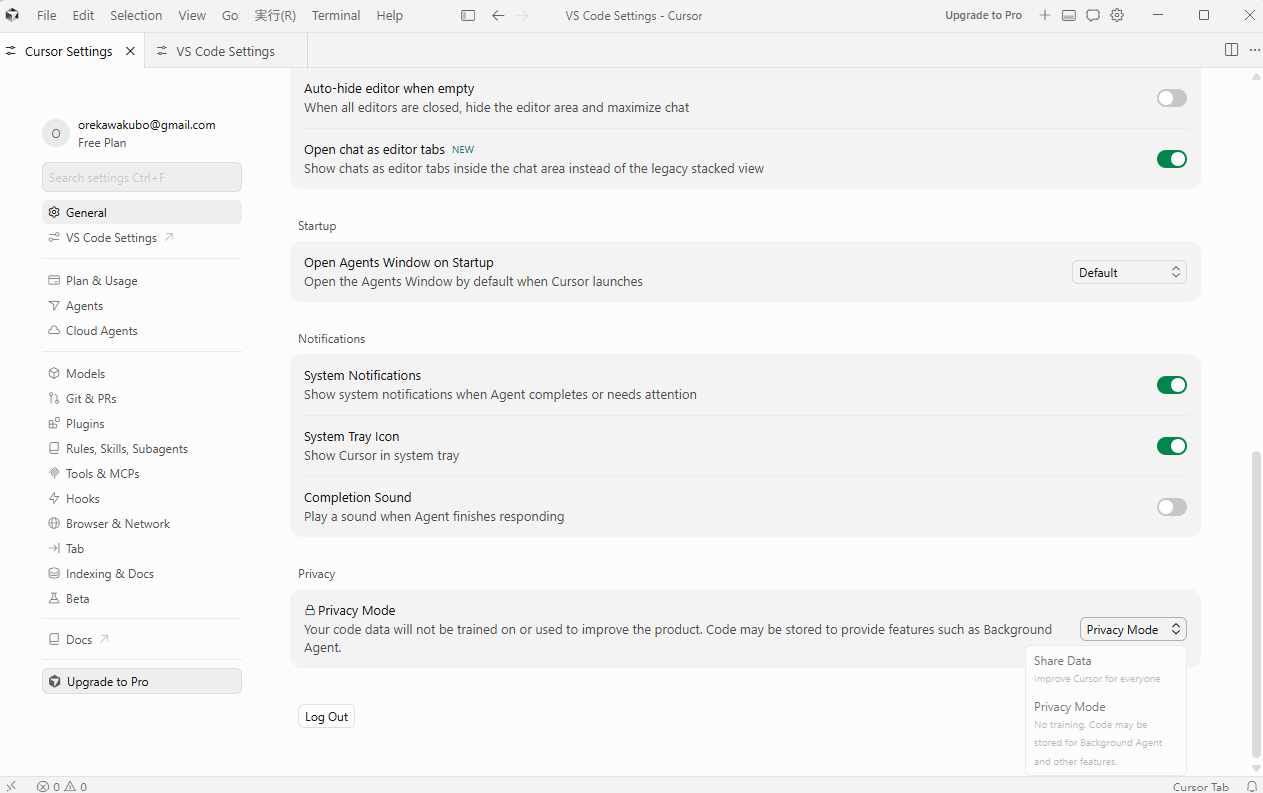Select Share Data option in dropdown list

1105,669
